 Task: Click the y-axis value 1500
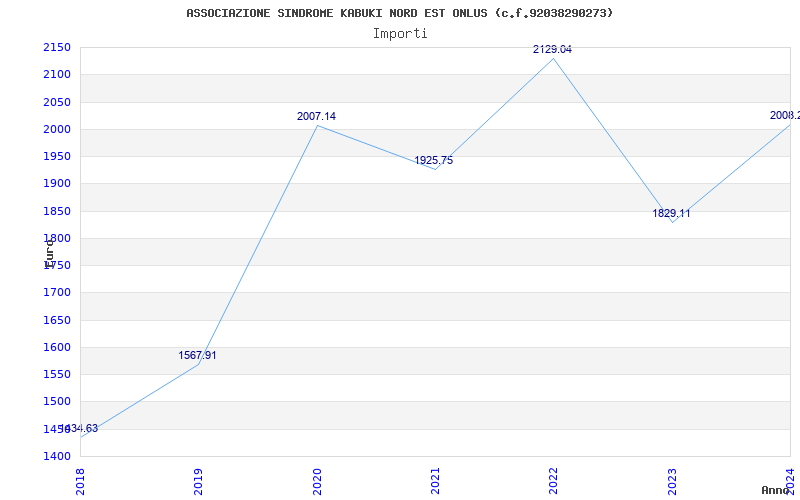pos(57,402)
